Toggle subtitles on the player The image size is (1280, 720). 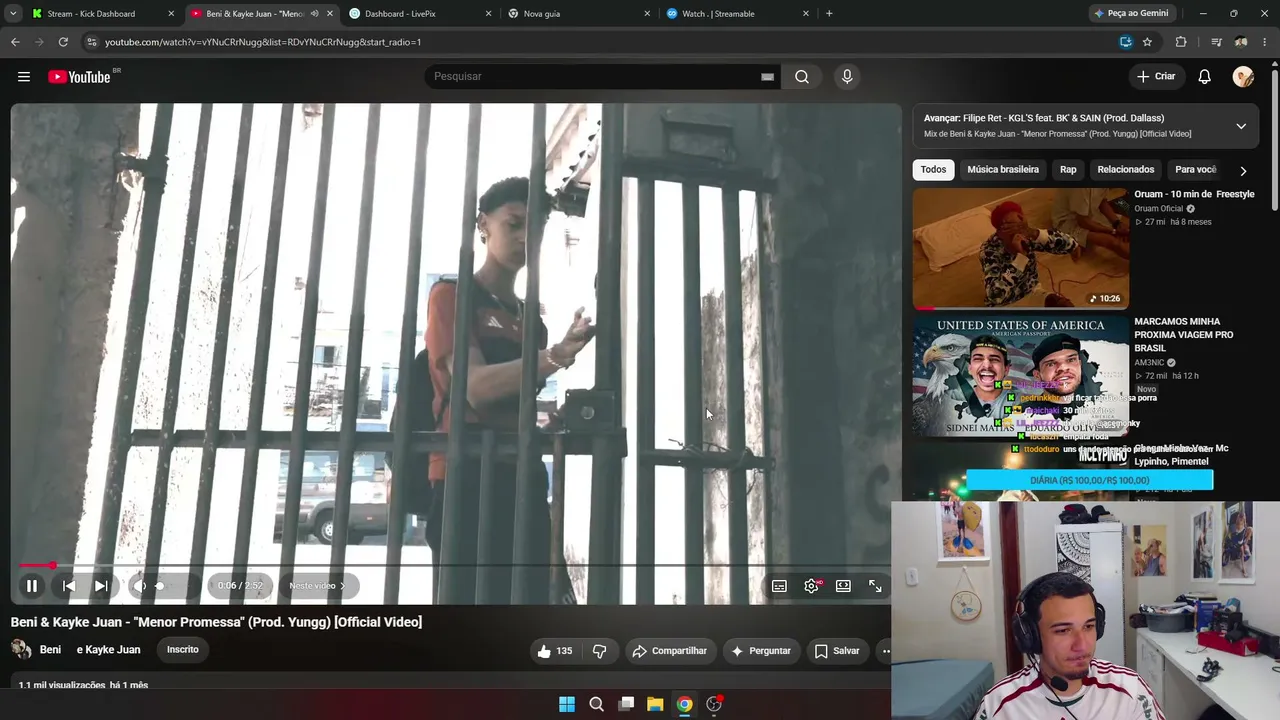tap(779, 586)
